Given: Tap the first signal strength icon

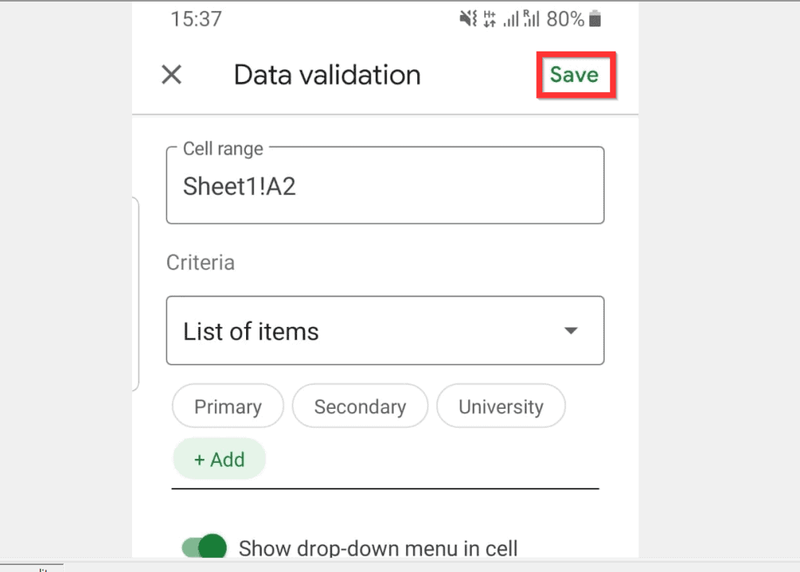Looking at the screenshot, I should click(x=511, y=19).
